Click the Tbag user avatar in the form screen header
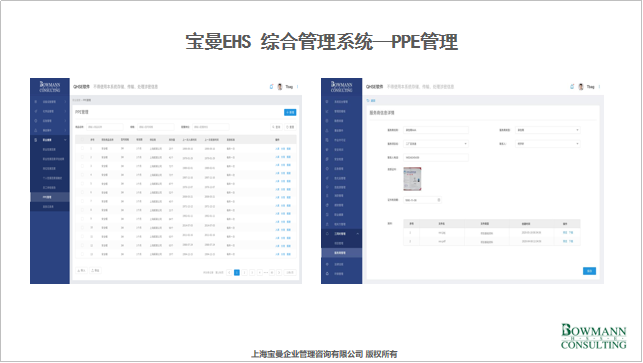The height and width of the screenshot is (363, 643). coord(581,87)
